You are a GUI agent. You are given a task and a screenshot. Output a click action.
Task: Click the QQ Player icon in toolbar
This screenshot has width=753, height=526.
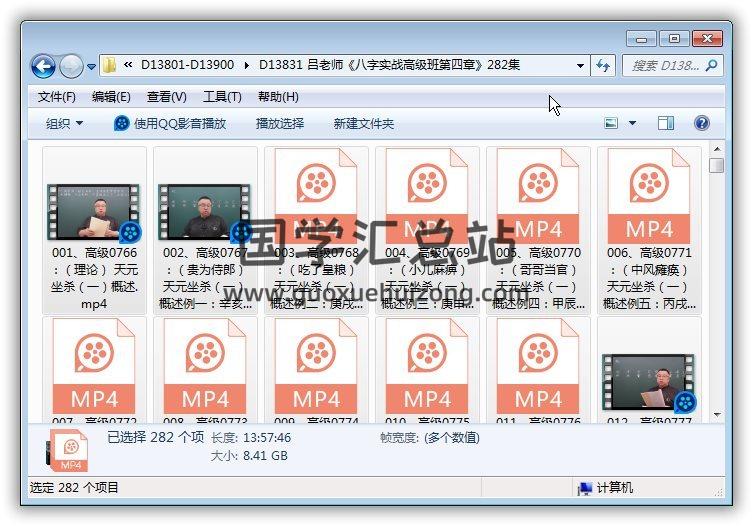point(122,123)
